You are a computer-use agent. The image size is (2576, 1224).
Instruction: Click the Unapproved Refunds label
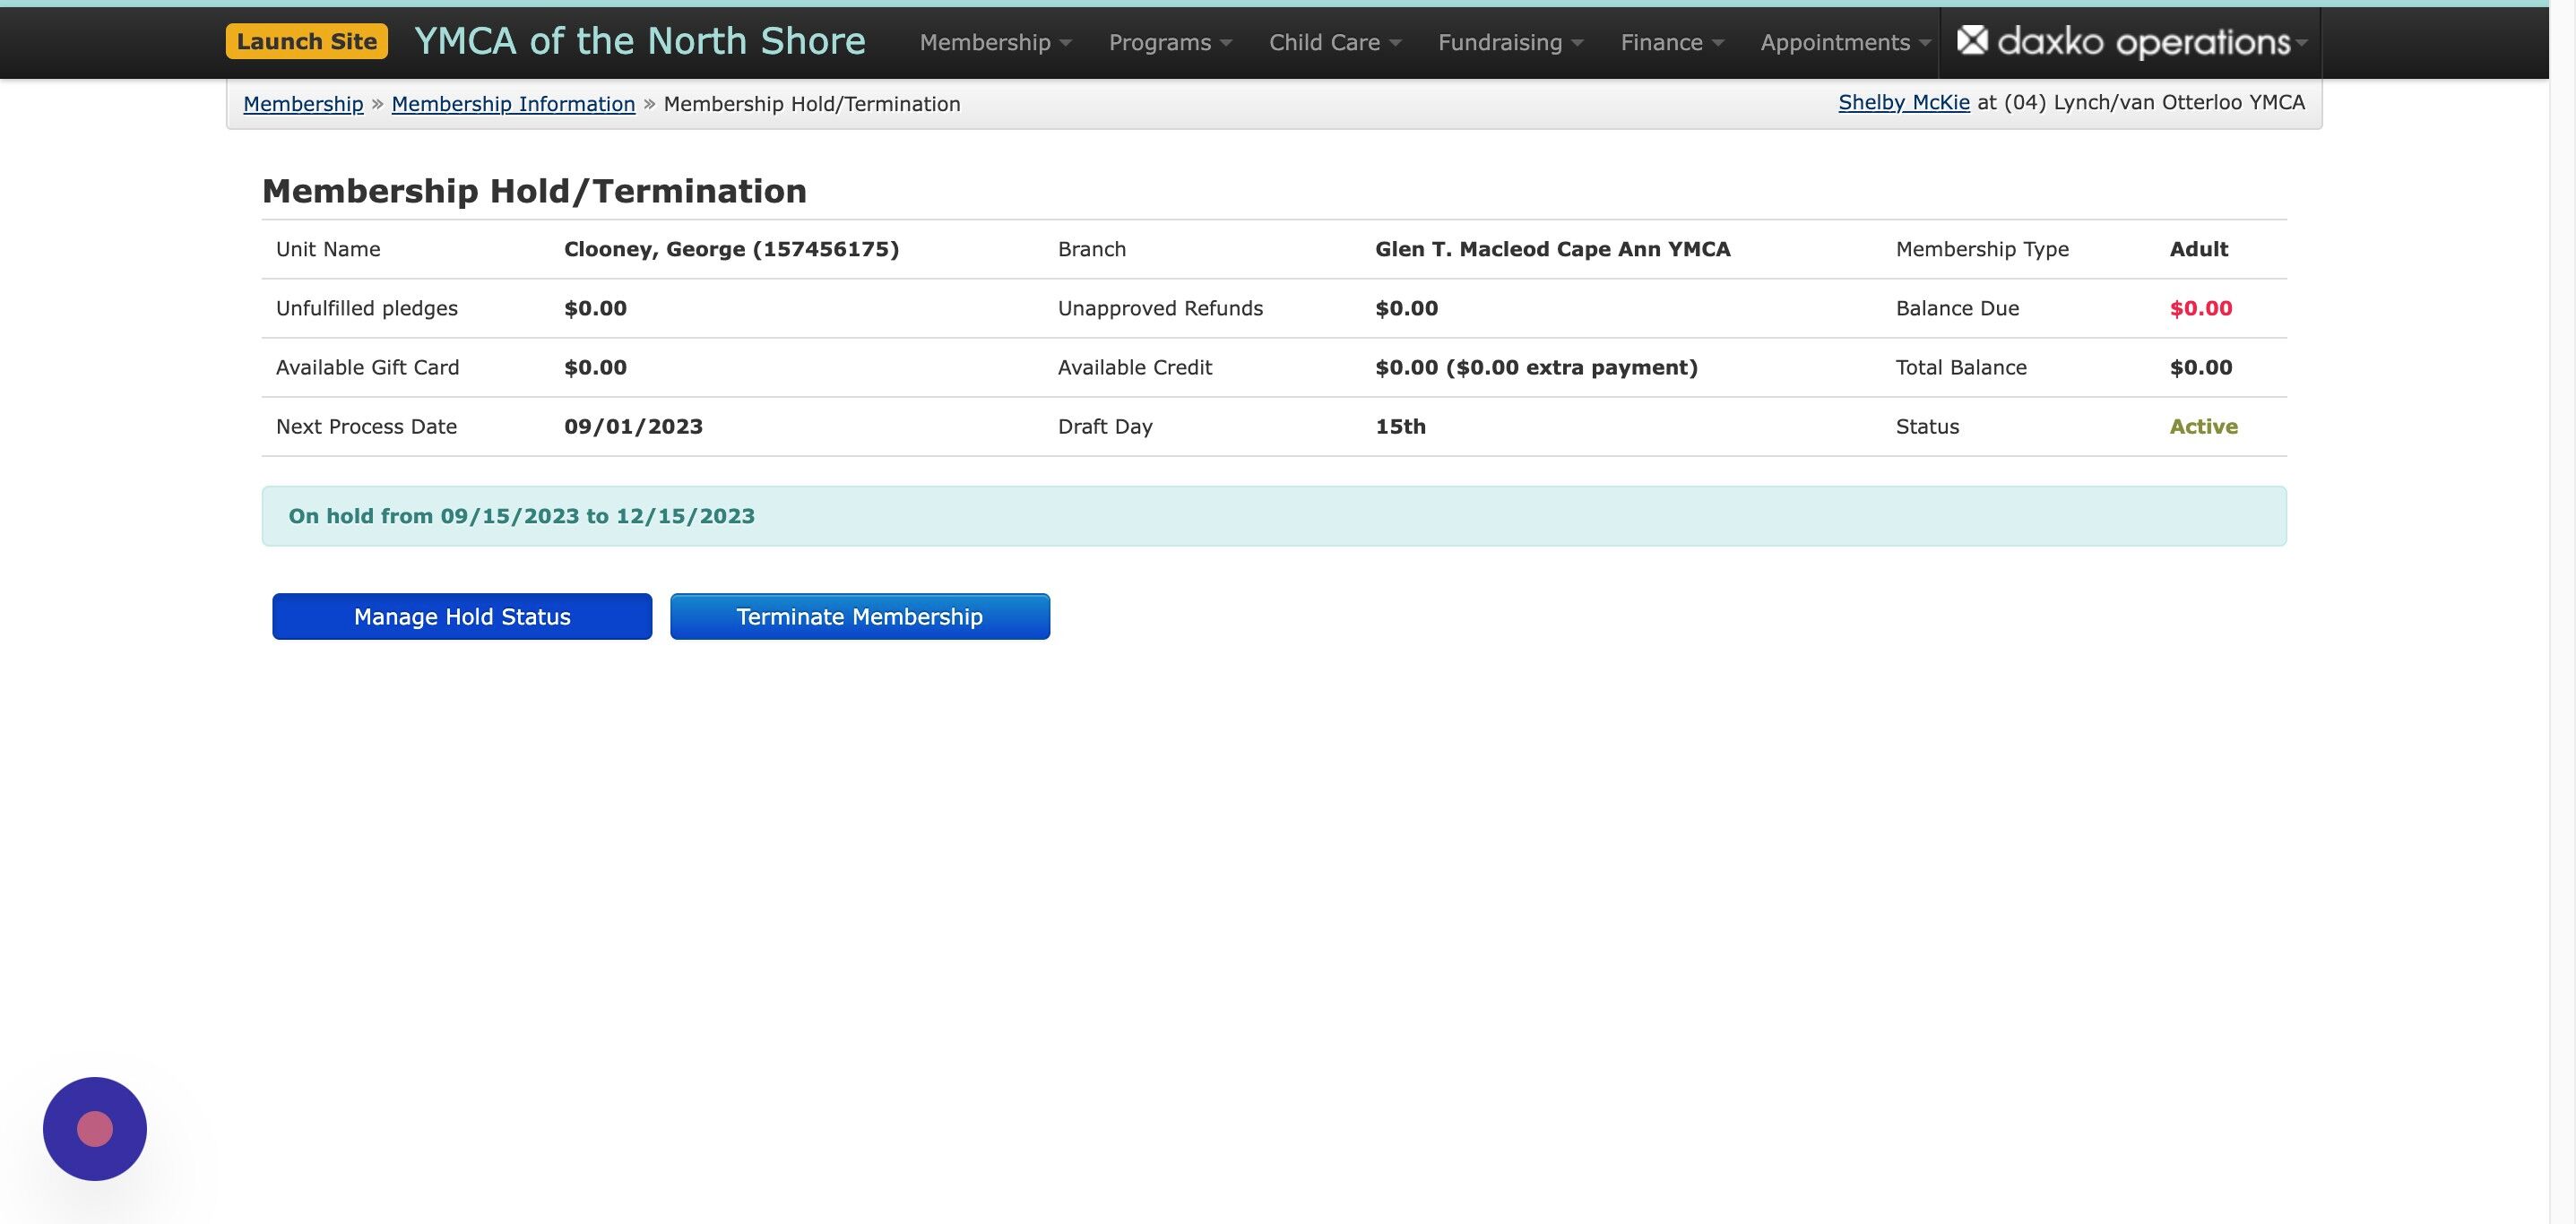coord(1160,308)
